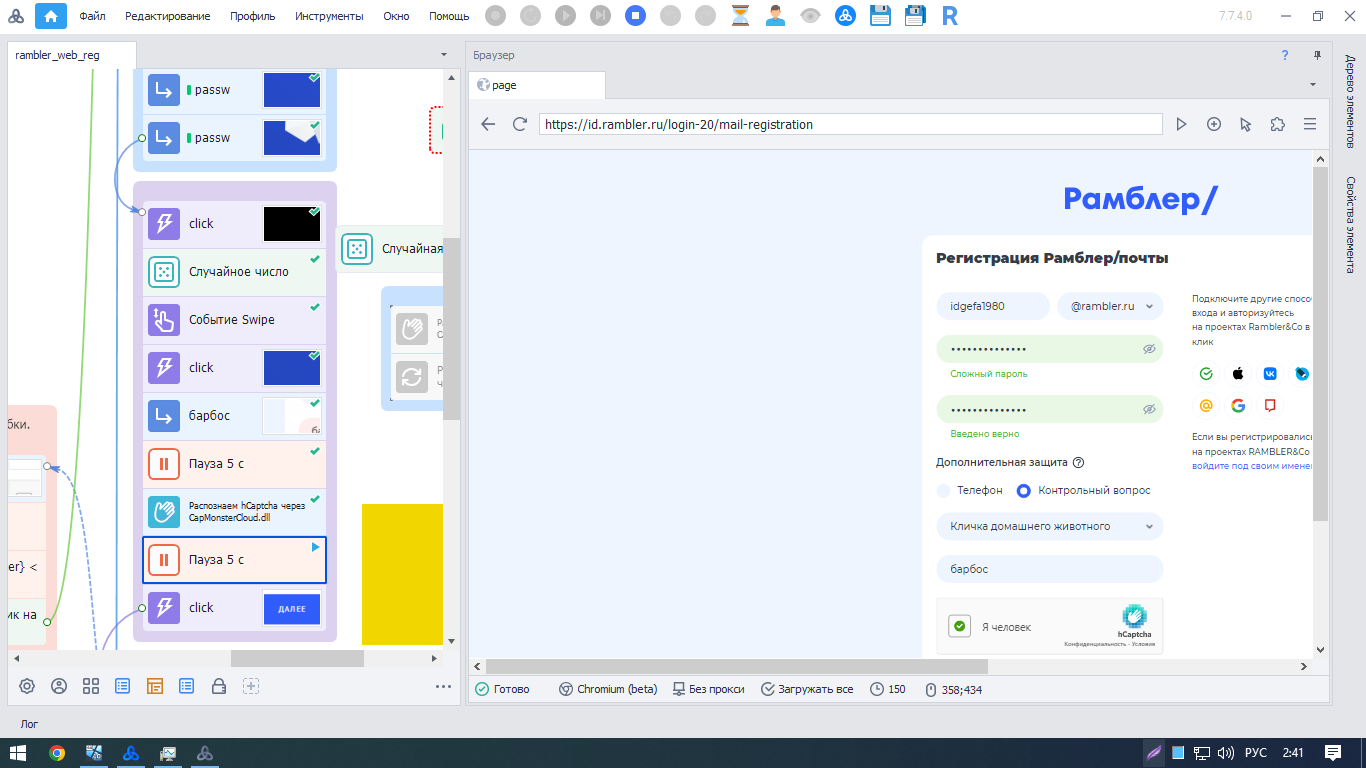Click the blue home icon in the toolbar

[51, 16]
